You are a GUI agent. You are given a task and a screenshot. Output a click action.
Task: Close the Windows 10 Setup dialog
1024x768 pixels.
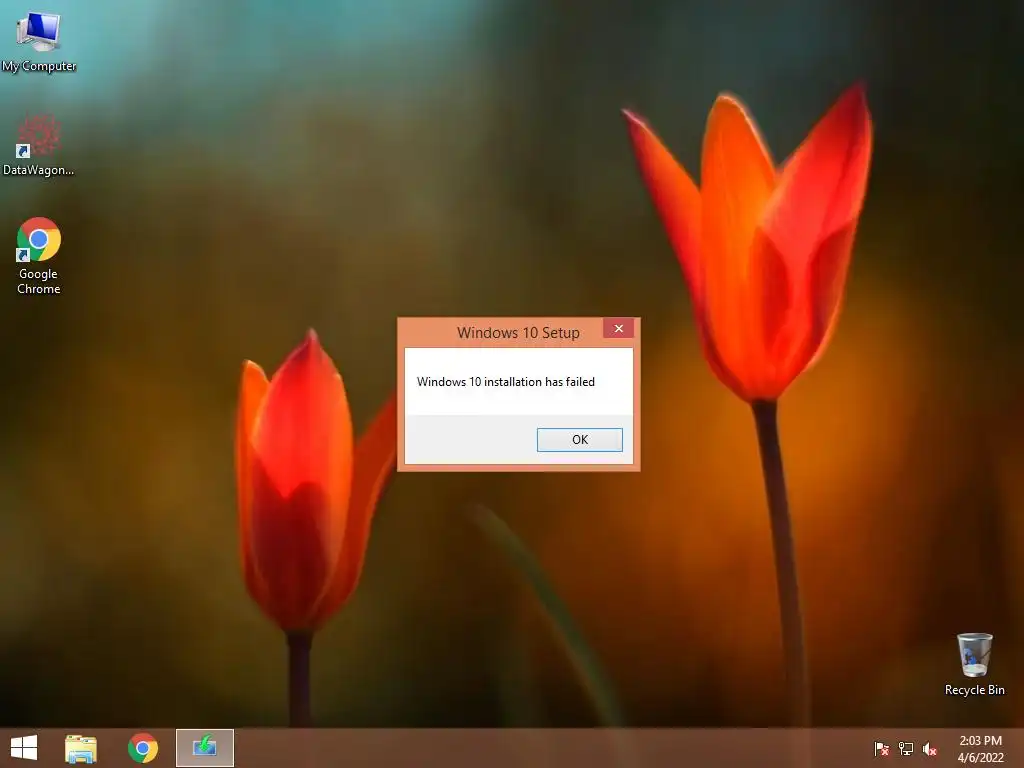[x=618, y=328]
